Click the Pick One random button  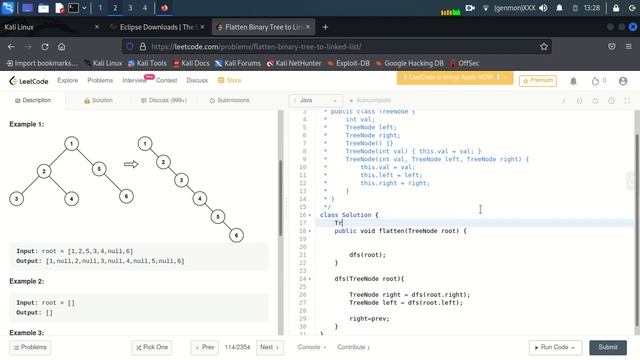pos(152,347)
